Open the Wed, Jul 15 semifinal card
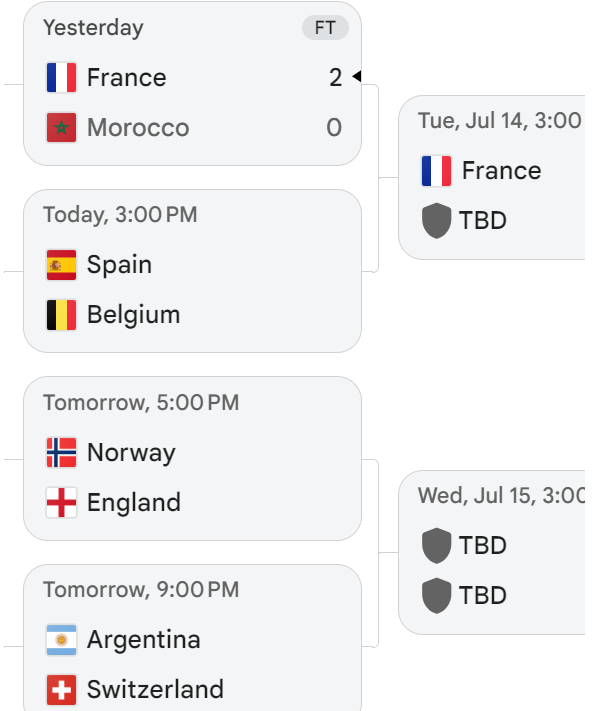 click(x=491, y=552)
